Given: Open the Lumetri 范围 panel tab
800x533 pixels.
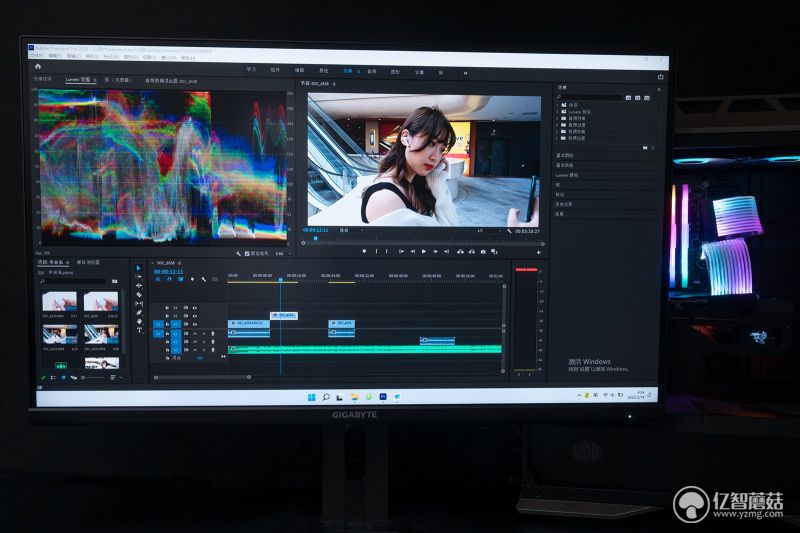Looking at the screenshot, I should pos(78,80).
